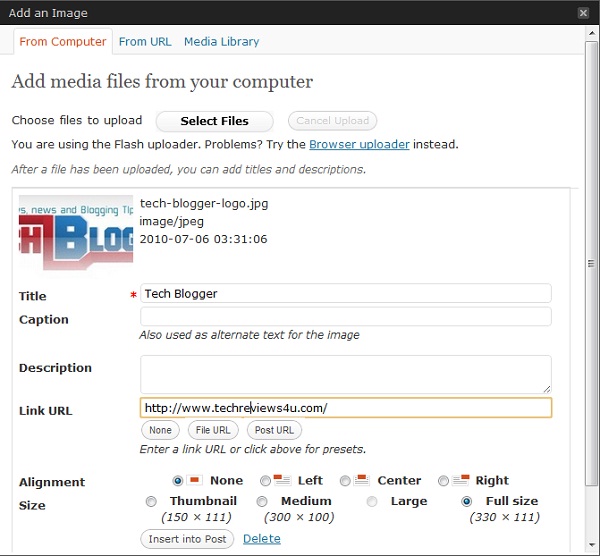The width and height of the screenshot is (600, 556).
Task: Click the File URL preset button
Action: (x=213, y=430)
